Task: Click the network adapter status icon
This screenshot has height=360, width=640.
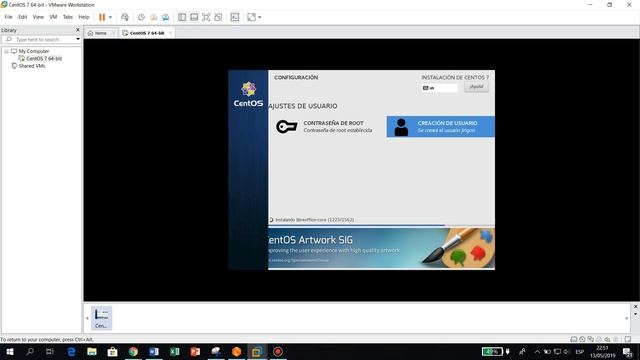Action: click(591, 339)
